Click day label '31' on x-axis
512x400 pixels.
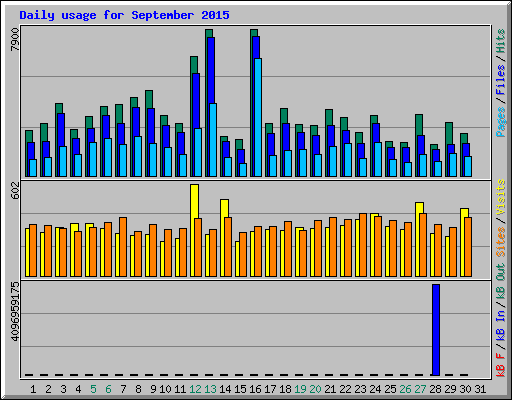click(480, 389)
